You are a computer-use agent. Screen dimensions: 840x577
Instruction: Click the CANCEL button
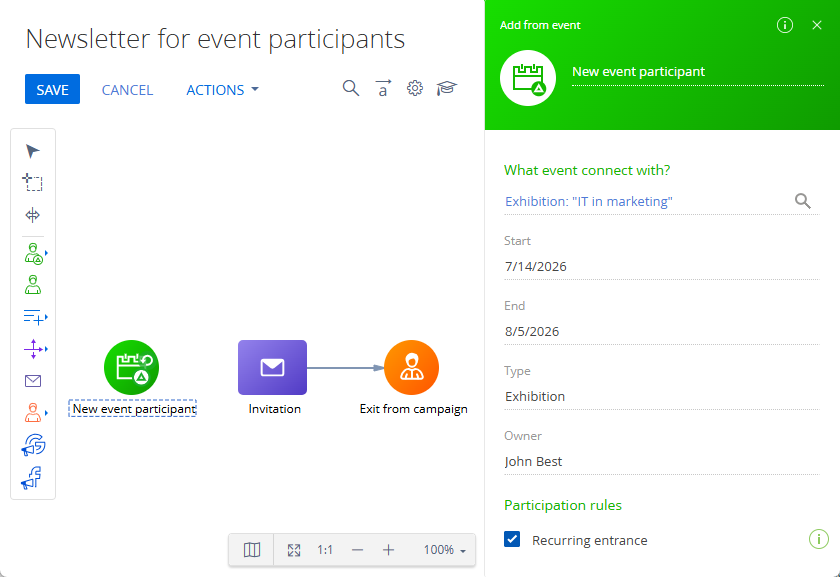(x=128, y=90)
